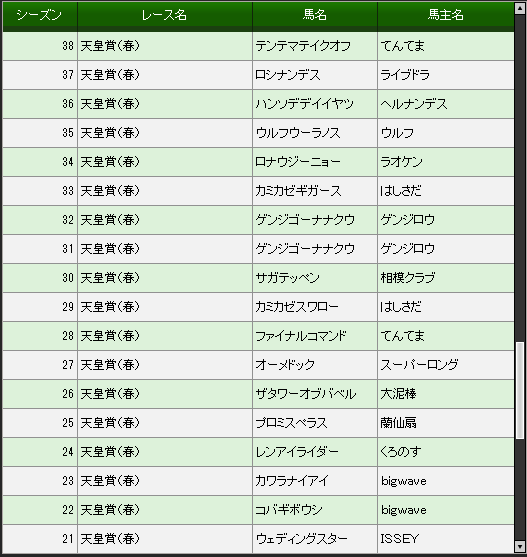Select horse ファイナルコマンド
527x557 pixels.
coord(300,336)
